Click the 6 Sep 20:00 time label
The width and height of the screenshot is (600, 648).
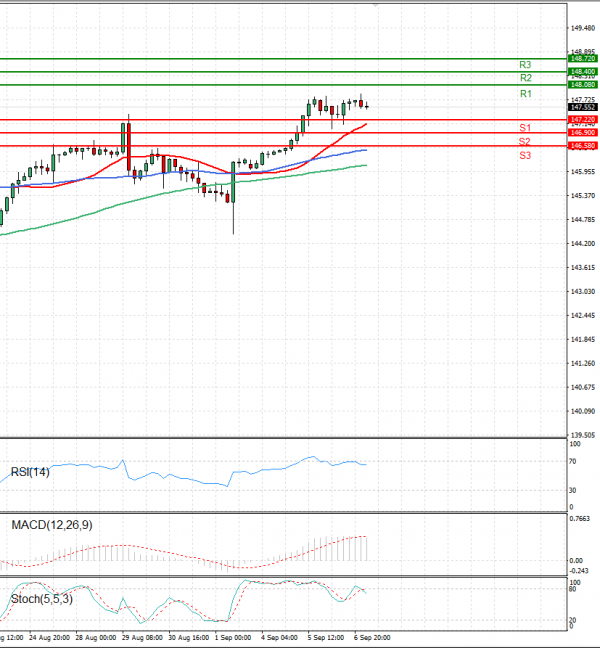click(x=371, y=638)
